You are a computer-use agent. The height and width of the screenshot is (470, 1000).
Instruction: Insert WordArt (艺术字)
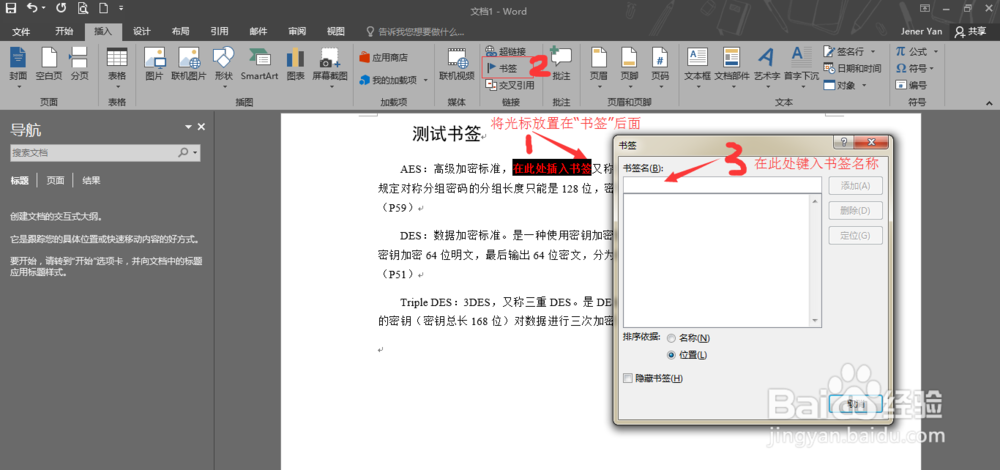pyautogui.click(x=767, y=66)
